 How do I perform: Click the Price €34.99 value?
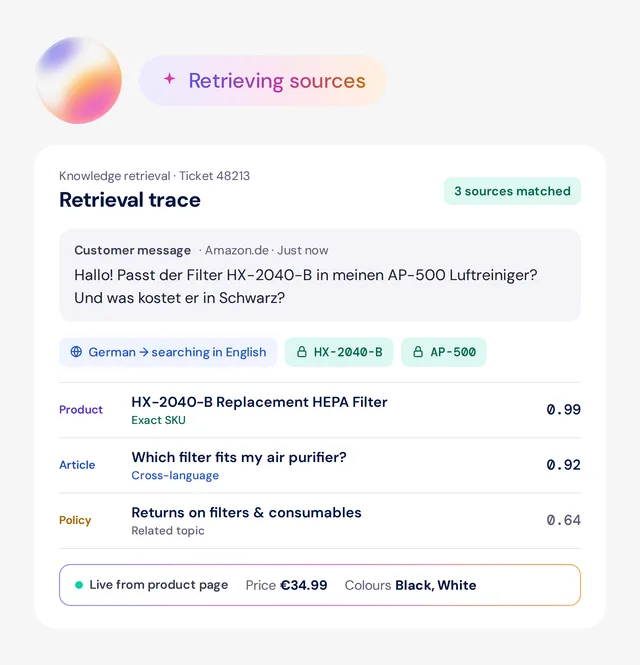tap(287, 585)
